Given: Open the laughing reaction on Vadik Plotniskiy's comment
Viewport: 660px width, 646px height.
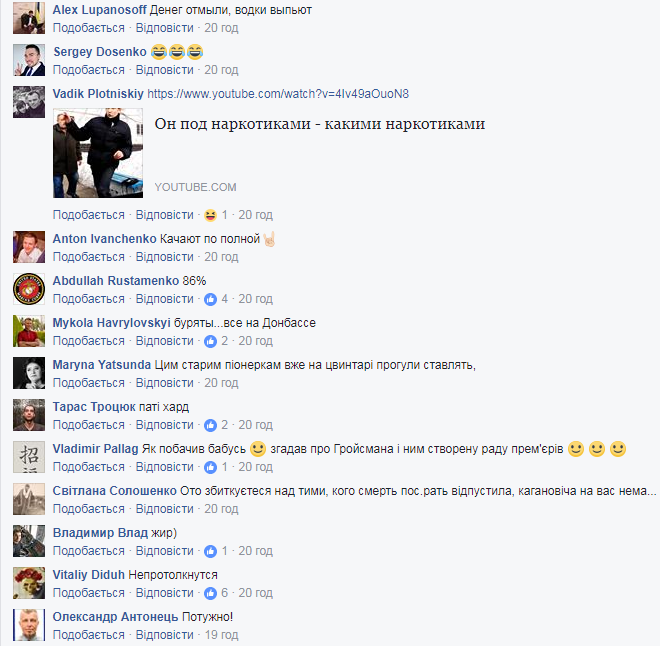Looking at the screenshot, I should pyautogui.click(x=210, y=215).
